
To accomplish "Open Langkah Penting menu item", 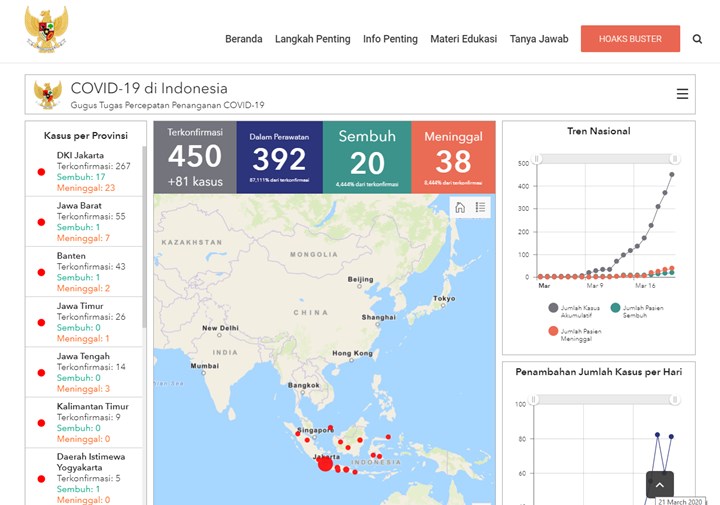I will click(313, 39).
